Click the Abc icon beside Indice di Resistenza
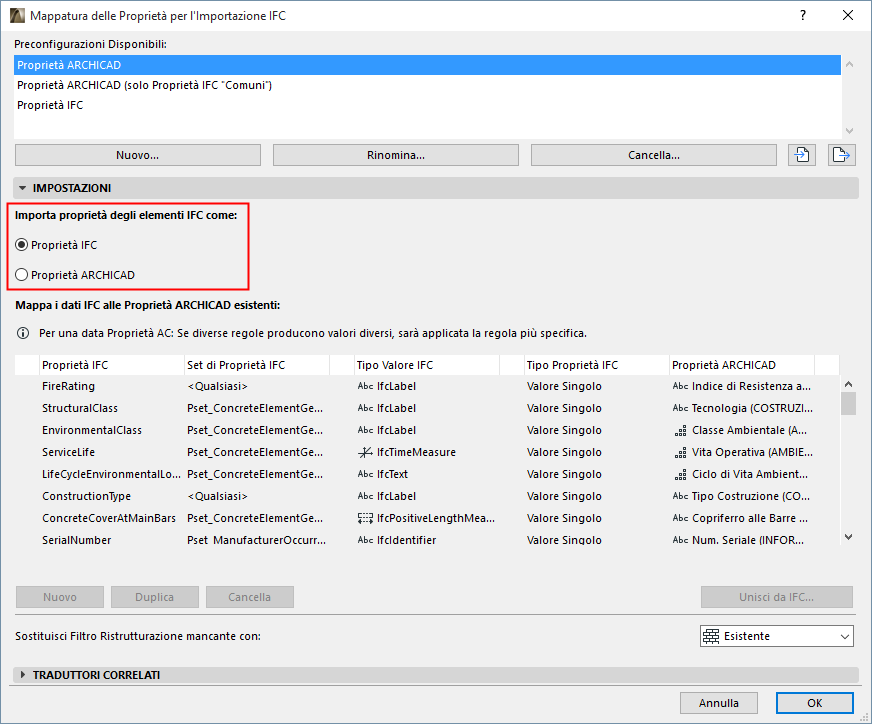This screenshot has width=872, height=724. [680, 386]
